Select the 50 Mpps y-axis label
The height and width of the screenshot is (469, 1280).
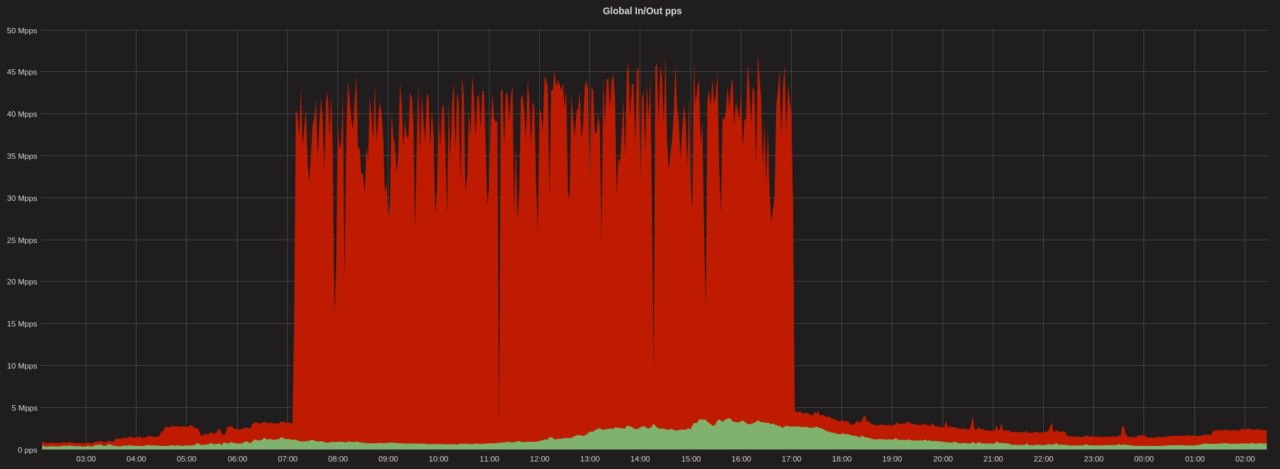click(21, 30)
